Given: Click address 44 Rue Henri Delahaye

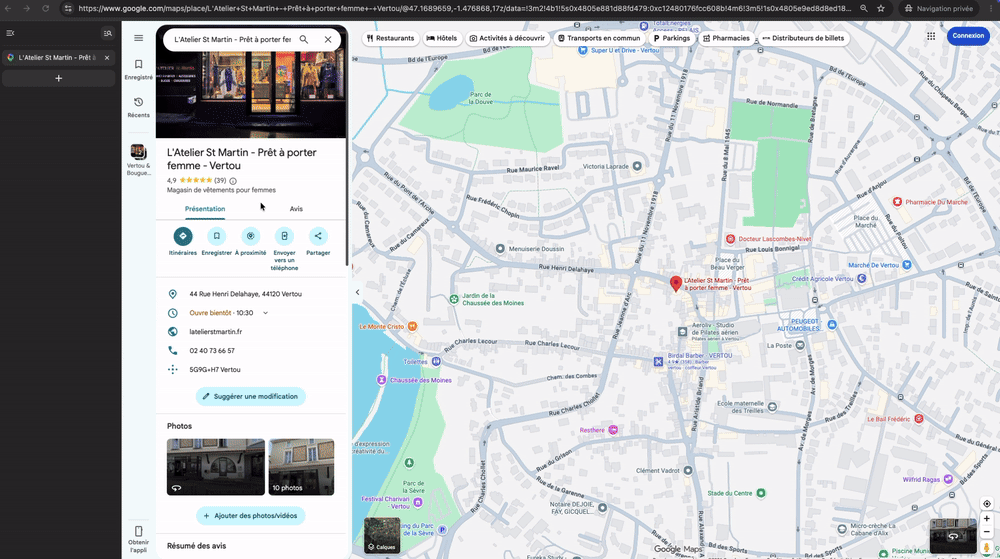Looking at the screenshot, I should pos(246,294).
